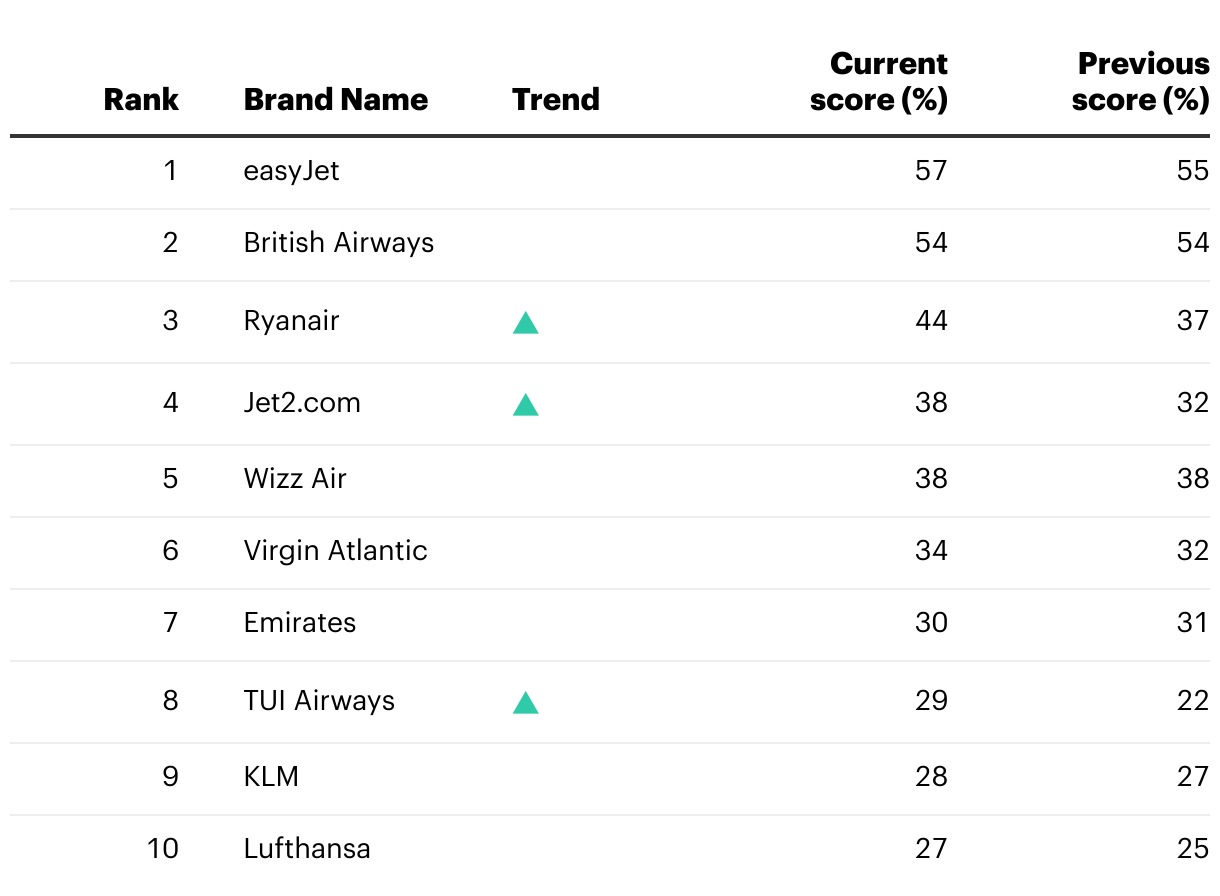This screenshot has width=1220, height=896.
Task: Select the Emirates row name
Action: tap(300, 622)
